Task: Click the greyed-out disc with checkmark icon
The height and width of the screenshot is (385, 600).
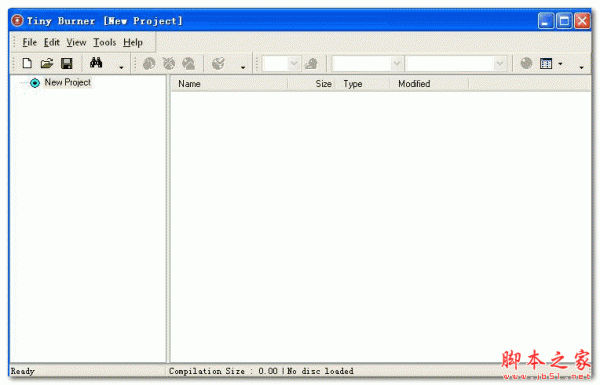Action: (x=218, y=64)
